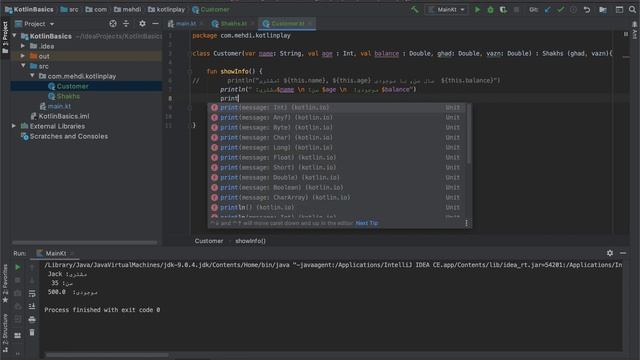Toggle the 1: Project tool window stripe
640x360 pixels.
pos(5,37)
